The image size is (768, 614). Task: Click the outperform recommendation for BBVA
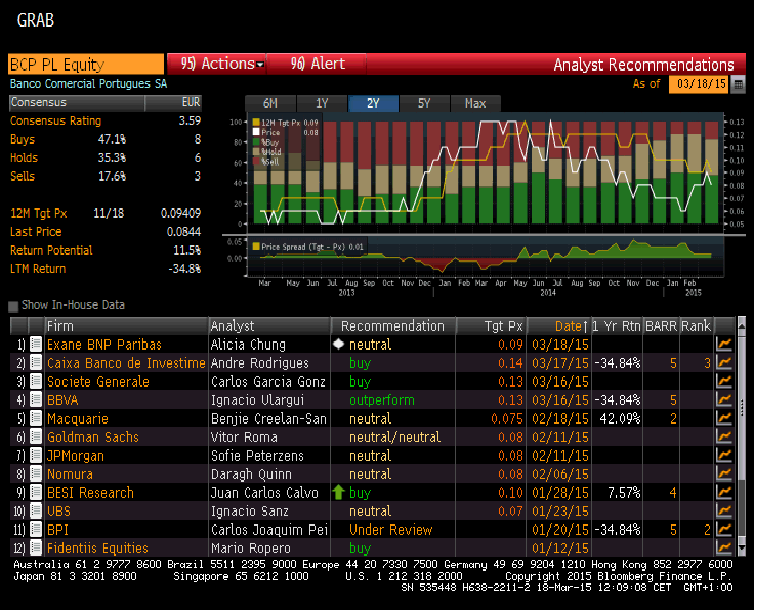(x=382, y=401)
